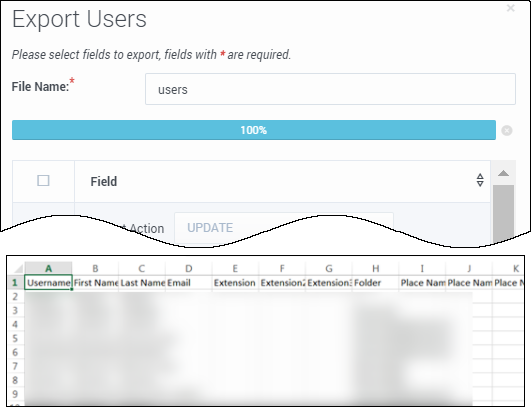Sort the Field column with arrows icon
Screen dimensions: 531x412
tap(480, 180)
